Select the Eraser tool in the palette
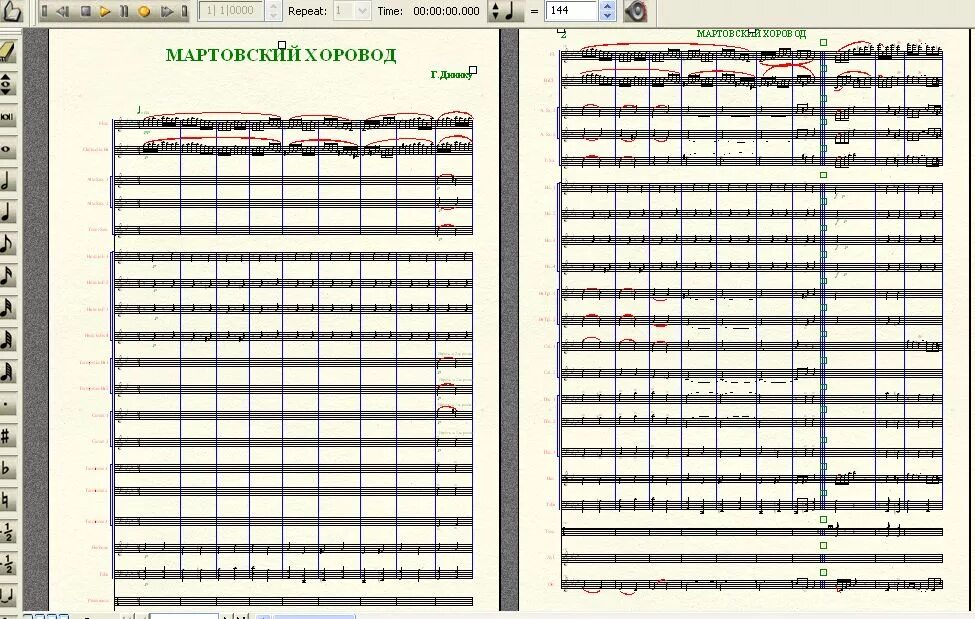Viewport: 975px width, 619px height. [7, 52]
